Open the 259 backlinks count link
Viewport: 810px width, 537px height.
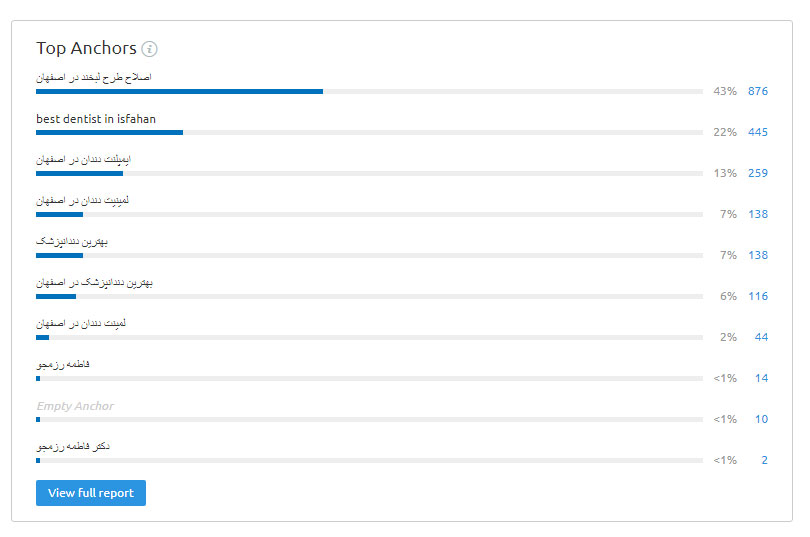[758, 173]
